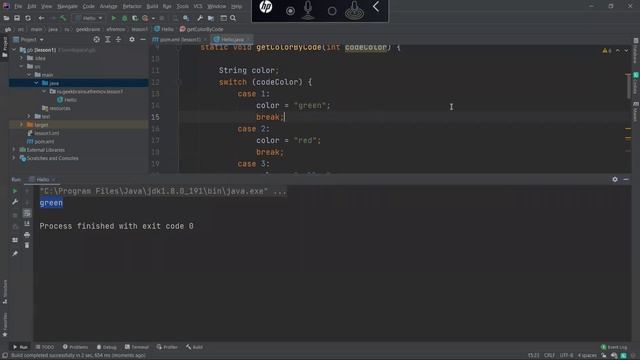Click the warnings indicator in editor corner
This screenshot has width=640, height=360.
(x=607, y=51)
